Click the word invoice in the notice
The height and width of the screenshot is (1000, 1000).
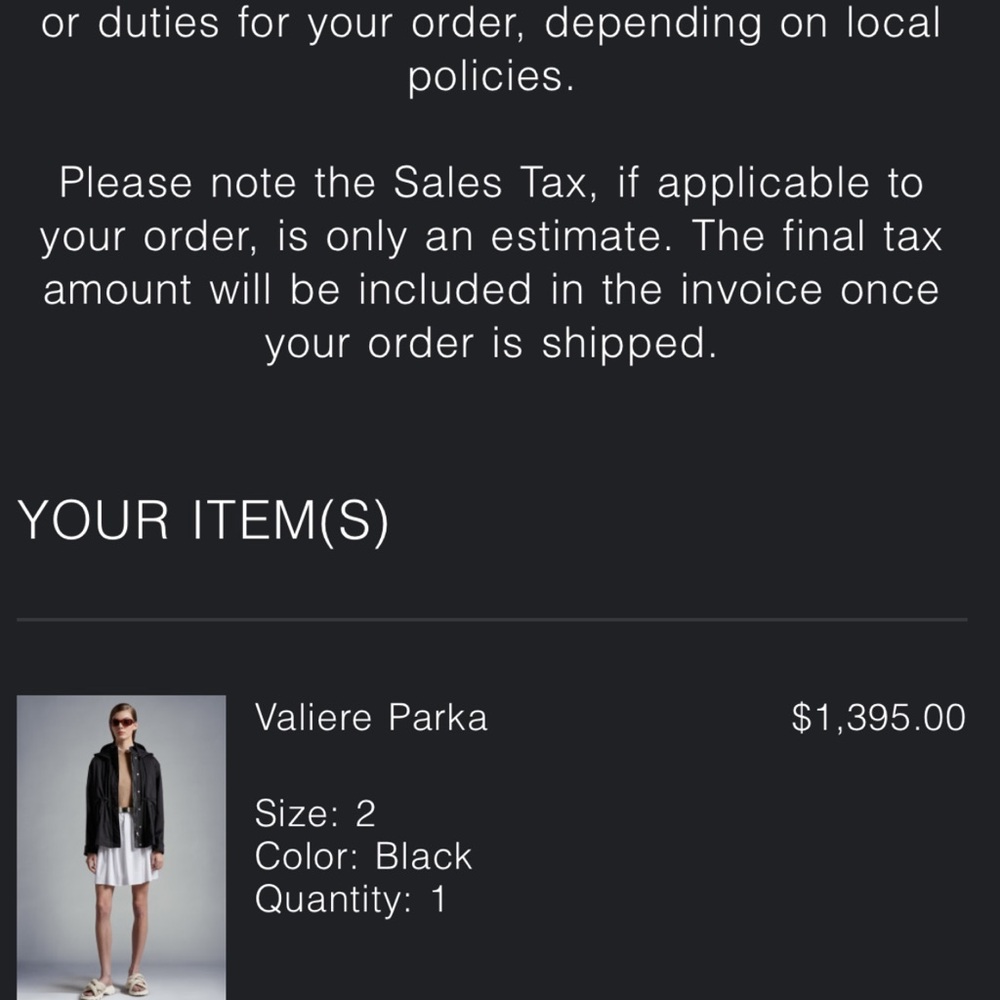click(751, 290)
